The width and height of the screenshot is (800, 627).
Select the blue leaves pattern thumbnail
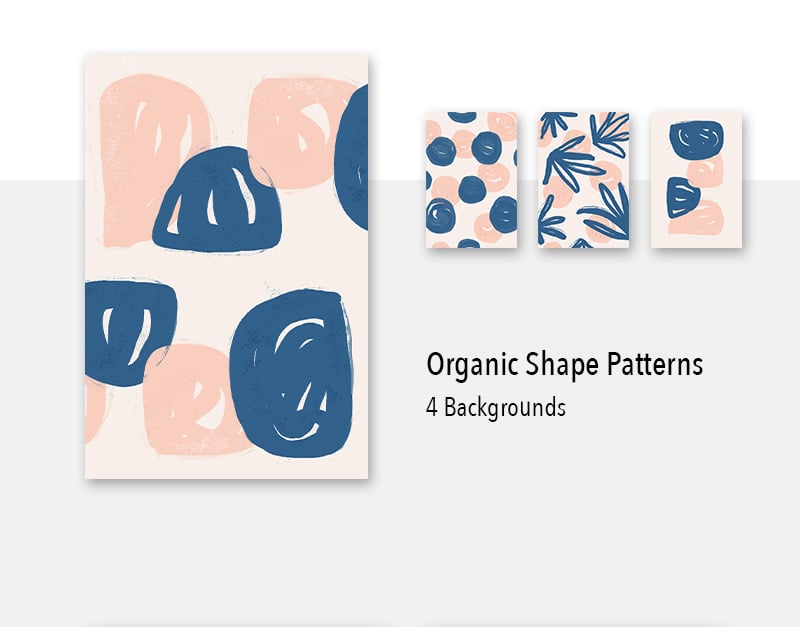(584, 180)
